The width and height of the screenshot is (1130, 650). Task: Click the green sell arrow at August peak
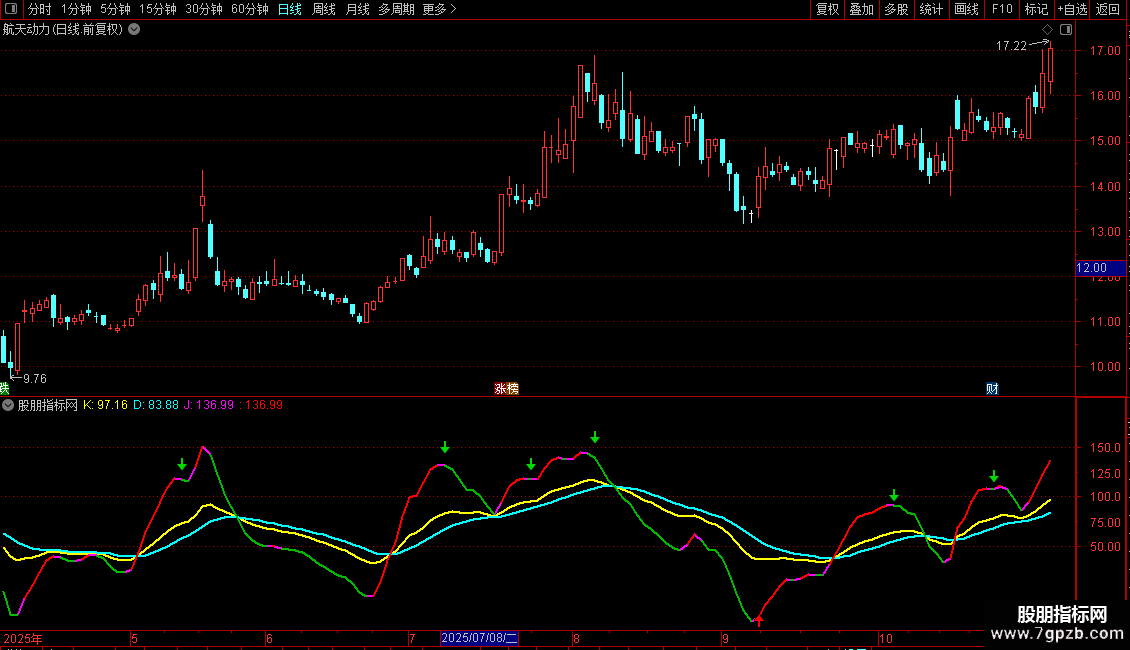click(x=595, y=437)
